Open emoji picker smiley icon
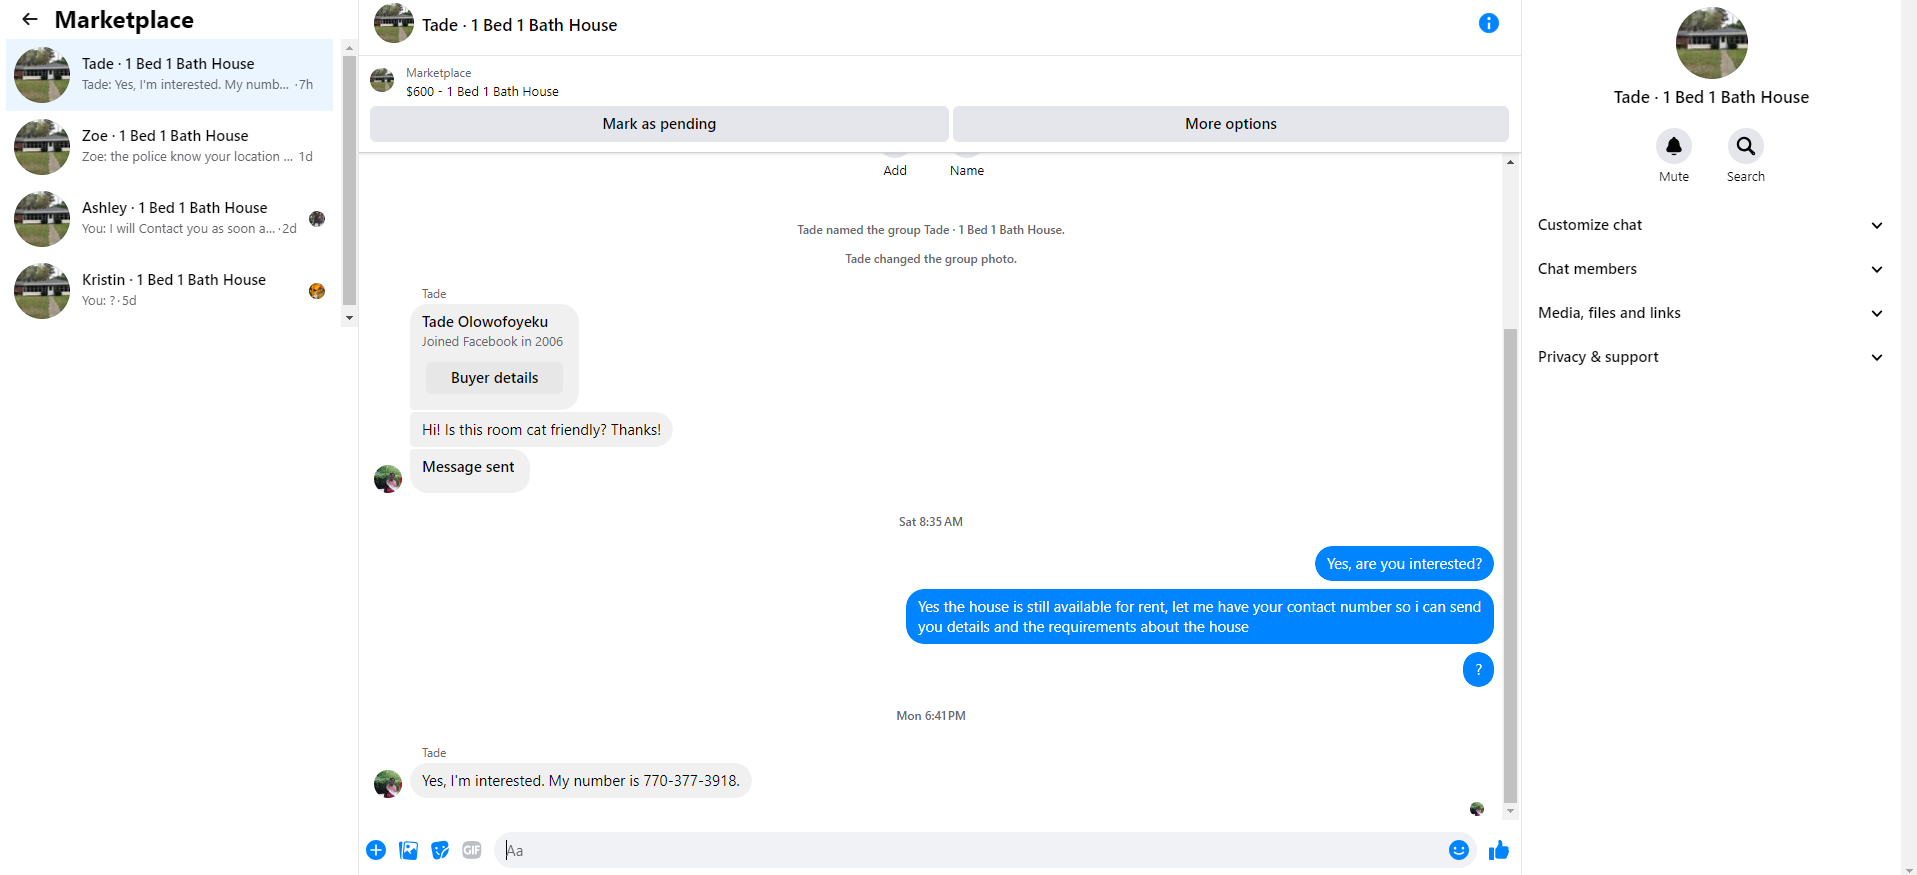Screen dimensions: 1917x875 pos(1458,850)
